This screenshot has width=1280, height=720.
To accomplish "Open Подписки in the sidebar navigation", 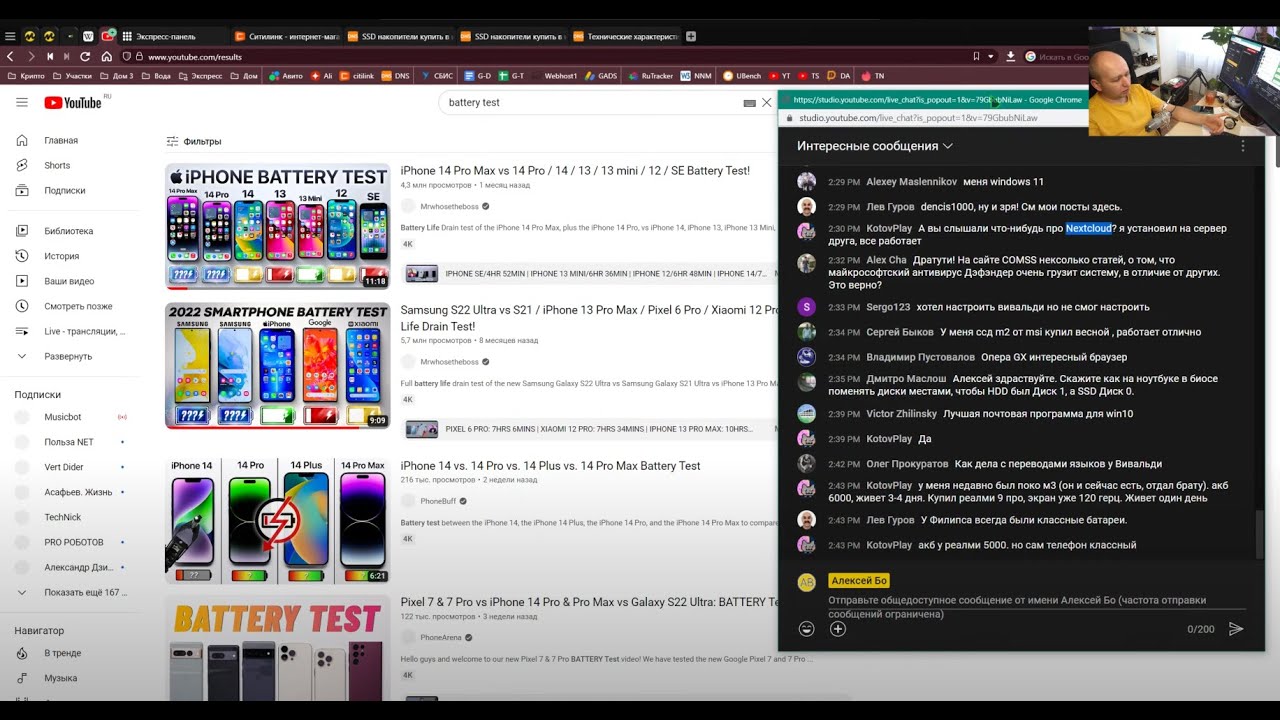I will (x=64, y=191).
